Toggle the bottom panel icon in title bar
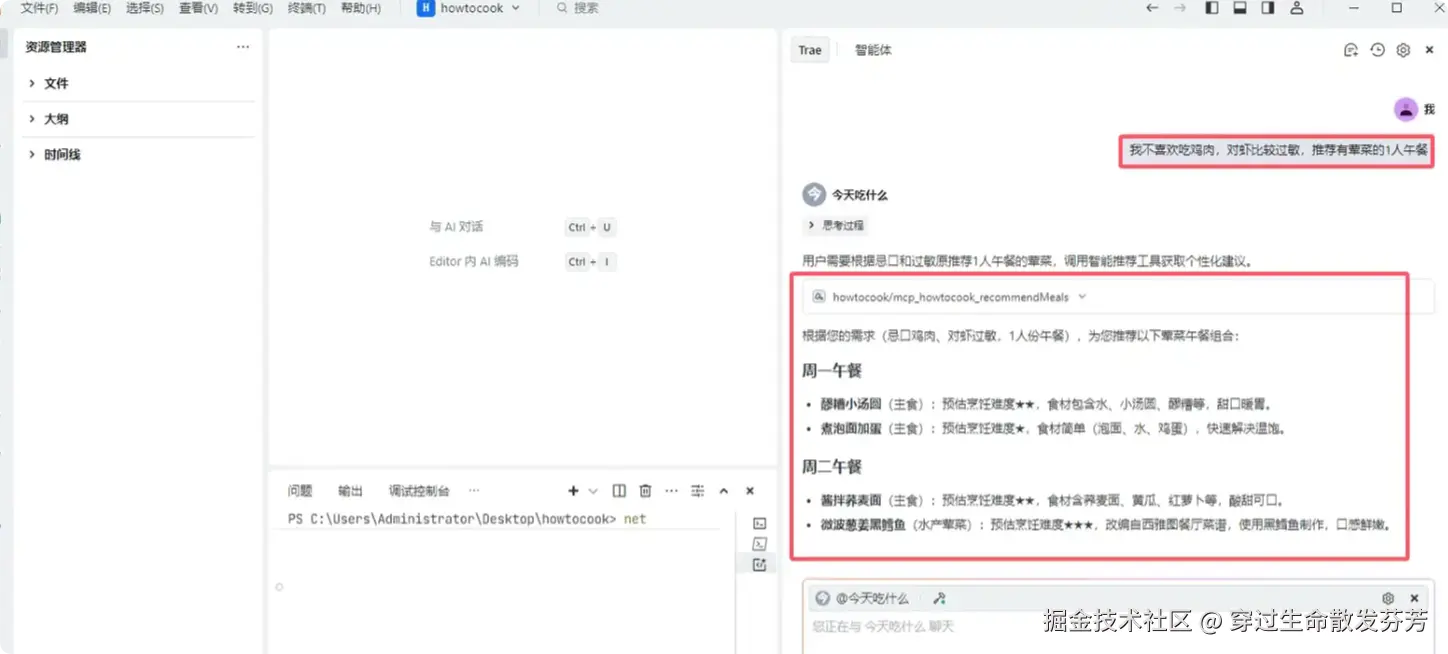 [x=1241, y=8]
